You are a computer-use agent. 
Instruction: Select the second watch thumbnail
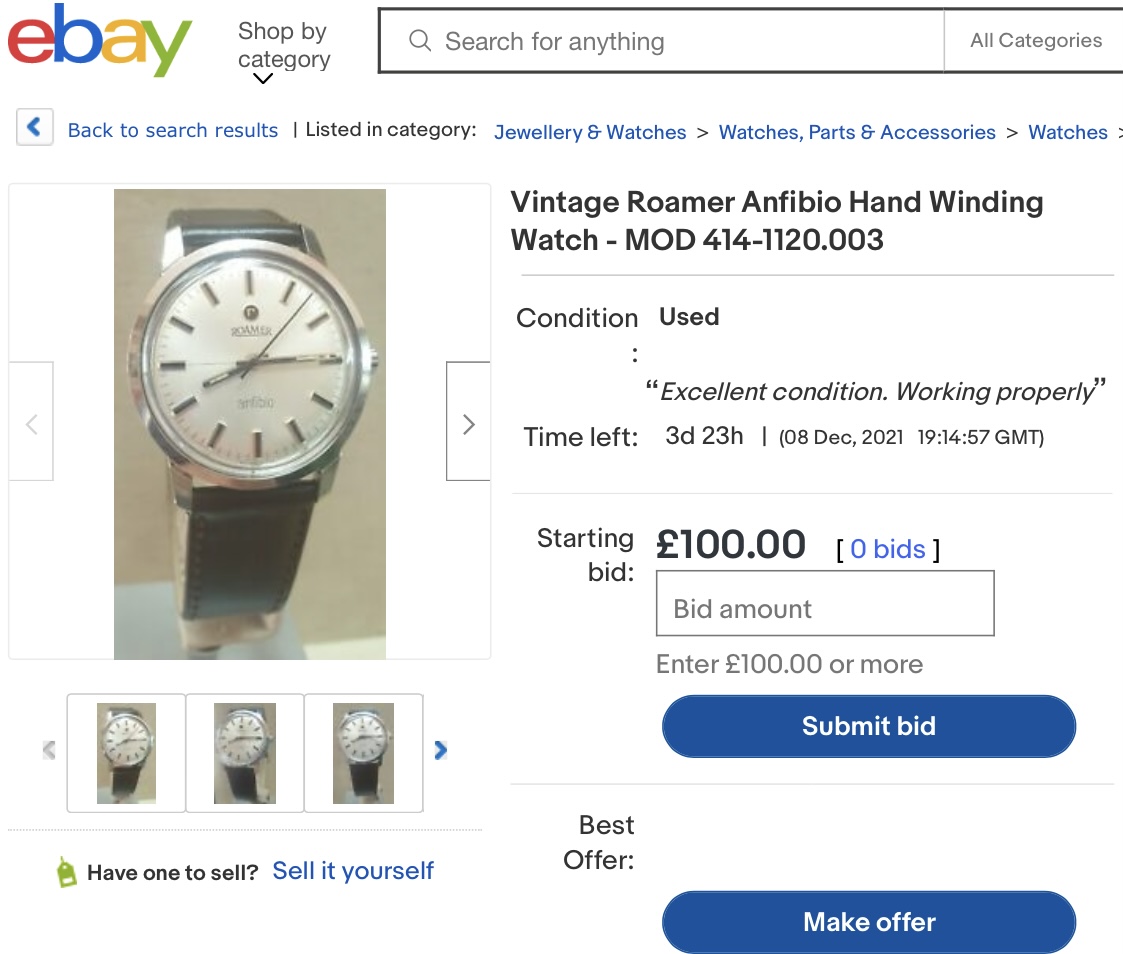245,753
